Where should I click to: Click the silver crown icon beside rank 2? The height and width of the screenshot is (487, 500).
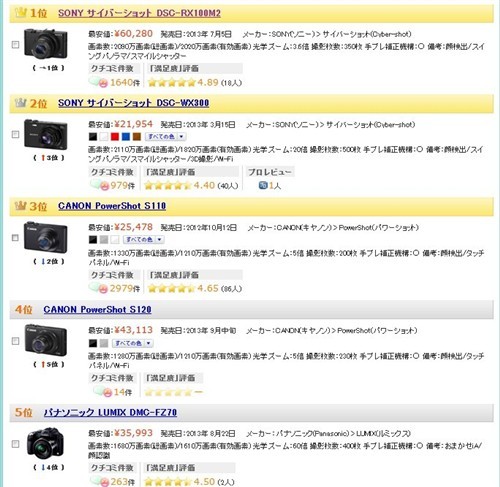point(21,103)
